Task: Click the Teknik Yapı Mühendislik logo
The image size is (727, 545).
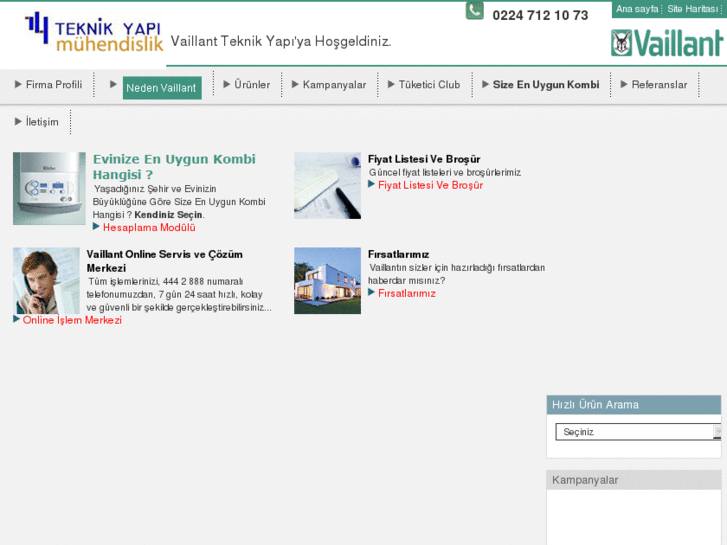Action: [x=94, y=32]
